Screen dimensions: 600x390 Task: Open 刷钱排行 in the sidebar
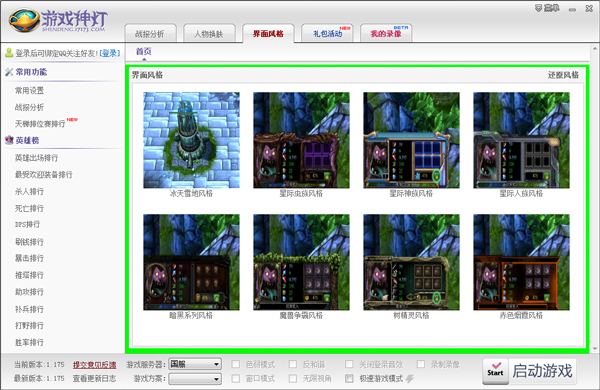click(29, 242)
